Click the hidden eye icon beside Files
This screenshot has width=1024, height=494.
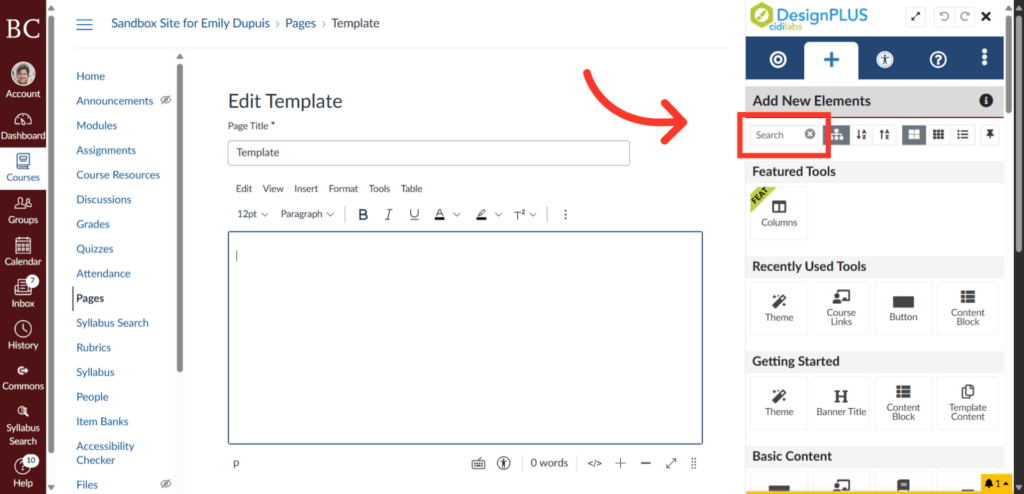click(166, 484)
